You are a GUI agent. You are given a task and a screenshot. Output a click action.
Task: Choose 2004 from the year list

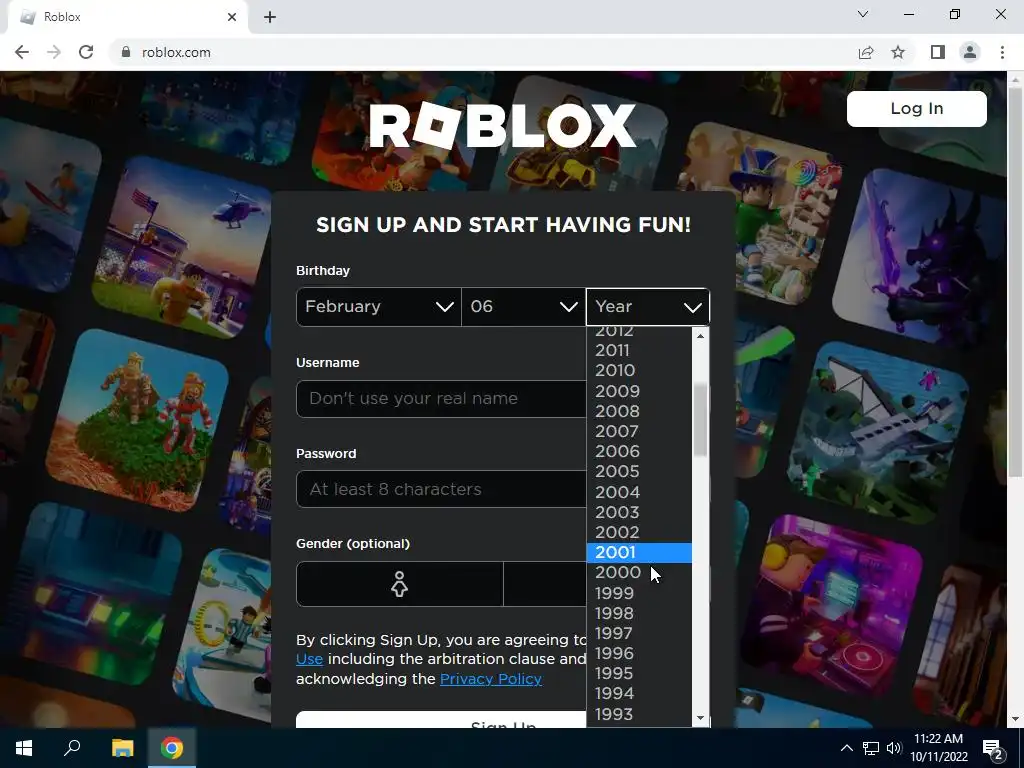click(x=639, y=492)
